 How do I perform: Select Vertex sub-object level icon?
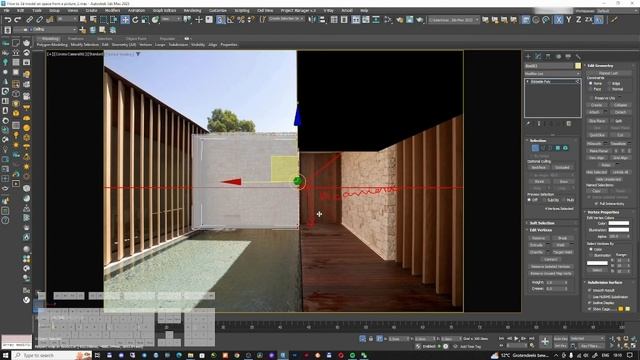click(x=535, y=148)
